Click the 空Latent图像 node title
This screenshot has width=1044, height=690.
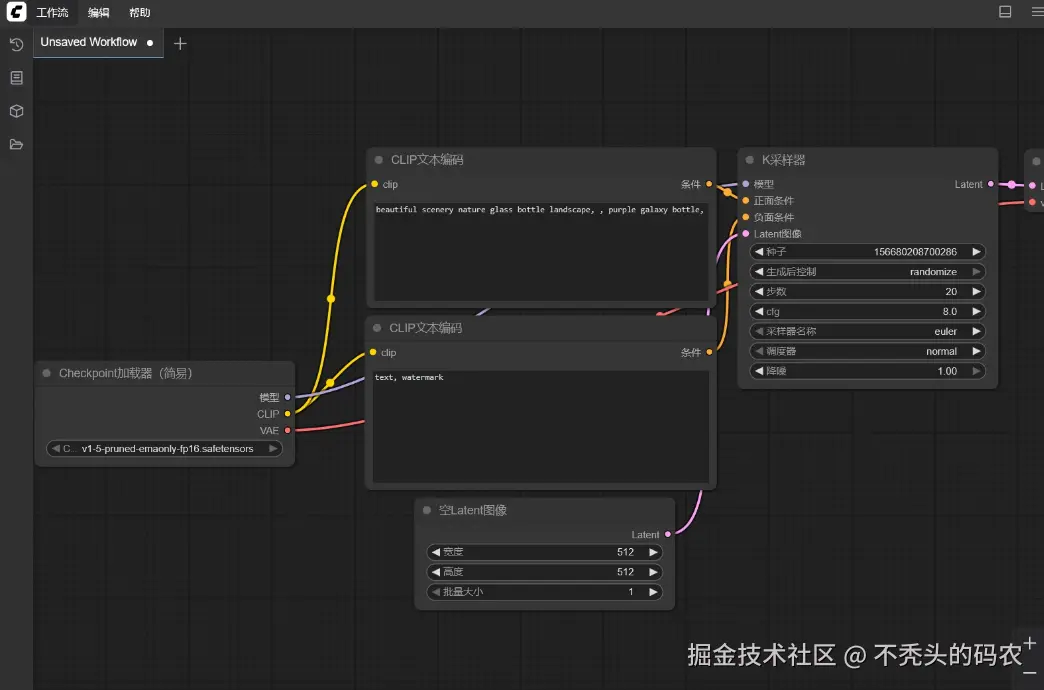[x=473, y=510]
